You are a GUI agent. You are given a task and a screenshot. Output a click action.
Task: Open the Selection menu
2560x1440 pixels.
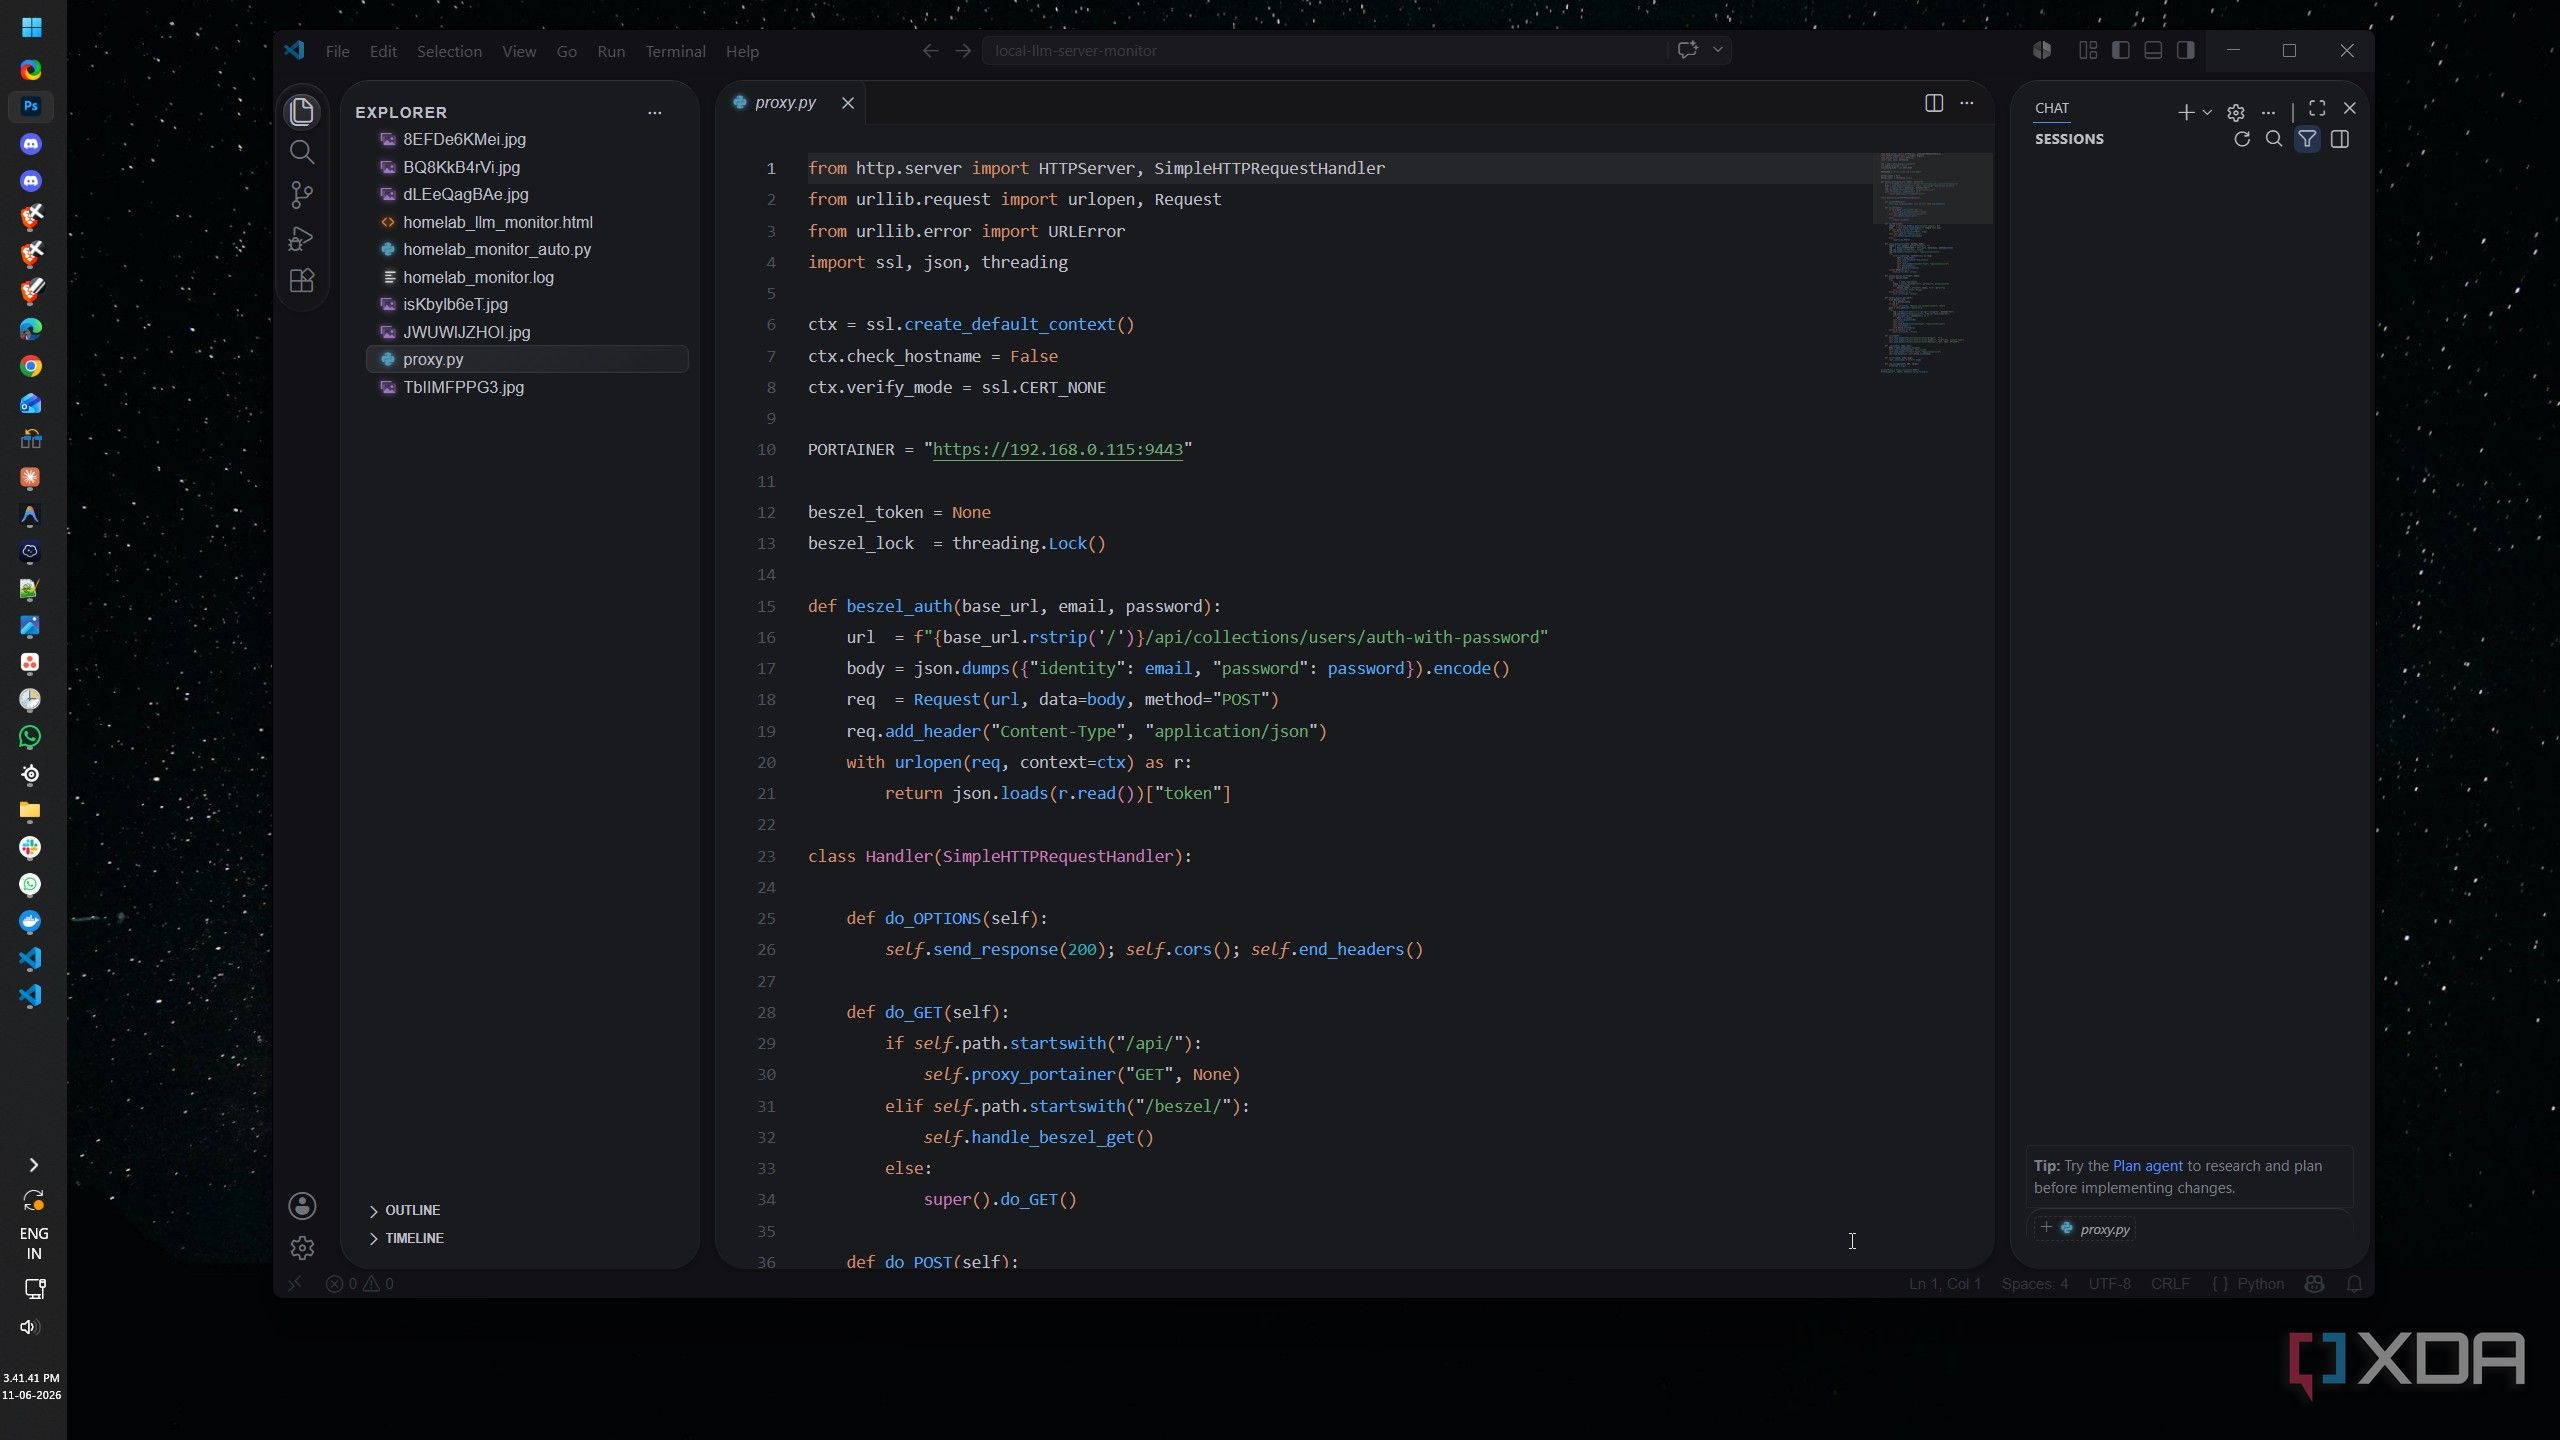point(449,51)
